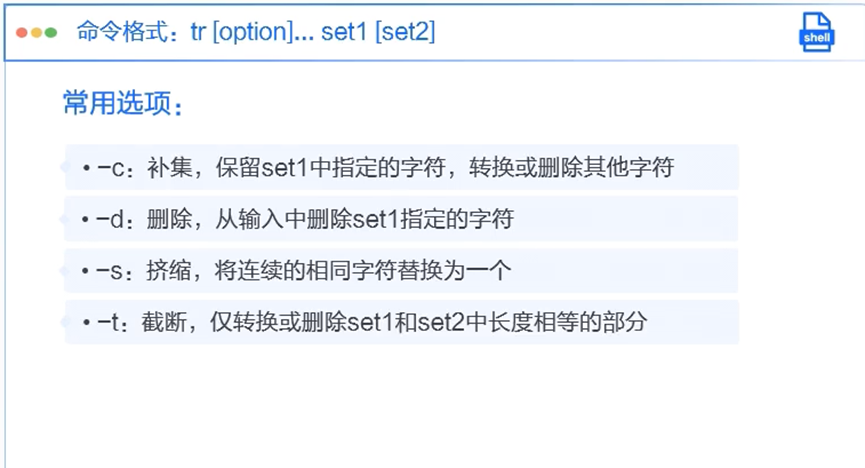The image size is (865, 468).
Task: Click the bullet before -c
Action: click(86, 167)
